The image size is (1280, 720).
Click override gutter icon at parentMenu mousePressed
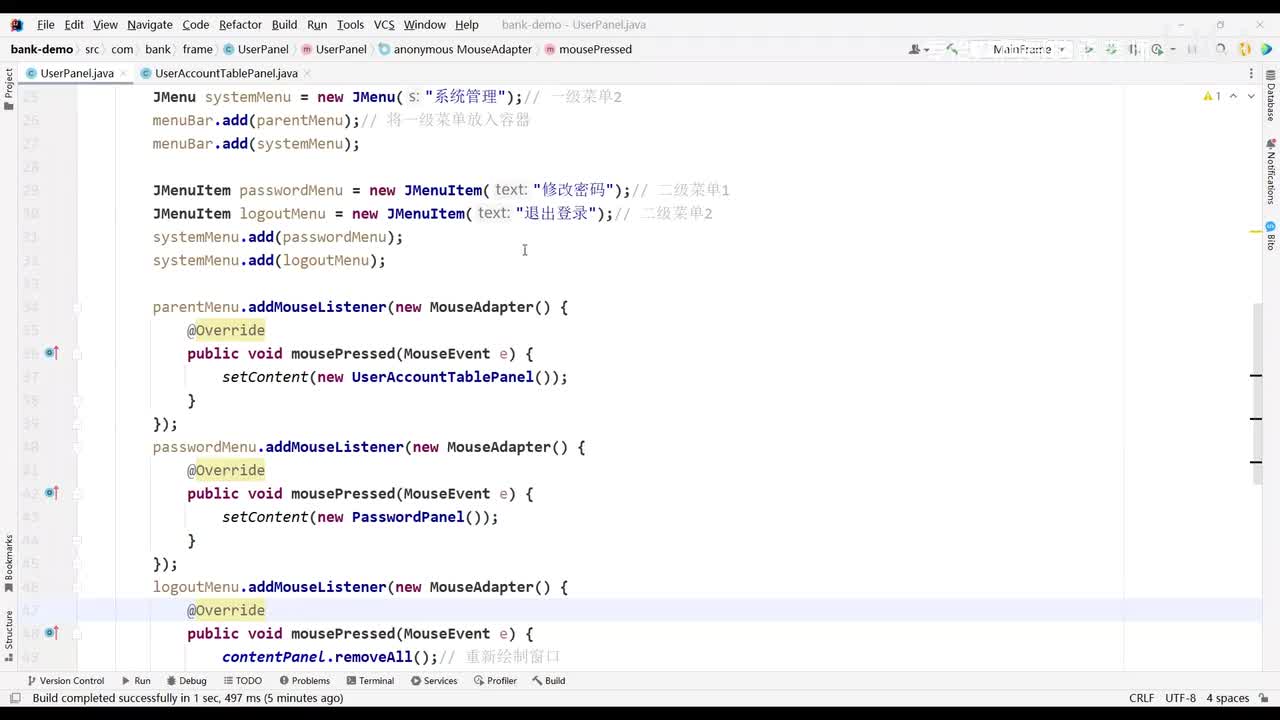[51, 353]
